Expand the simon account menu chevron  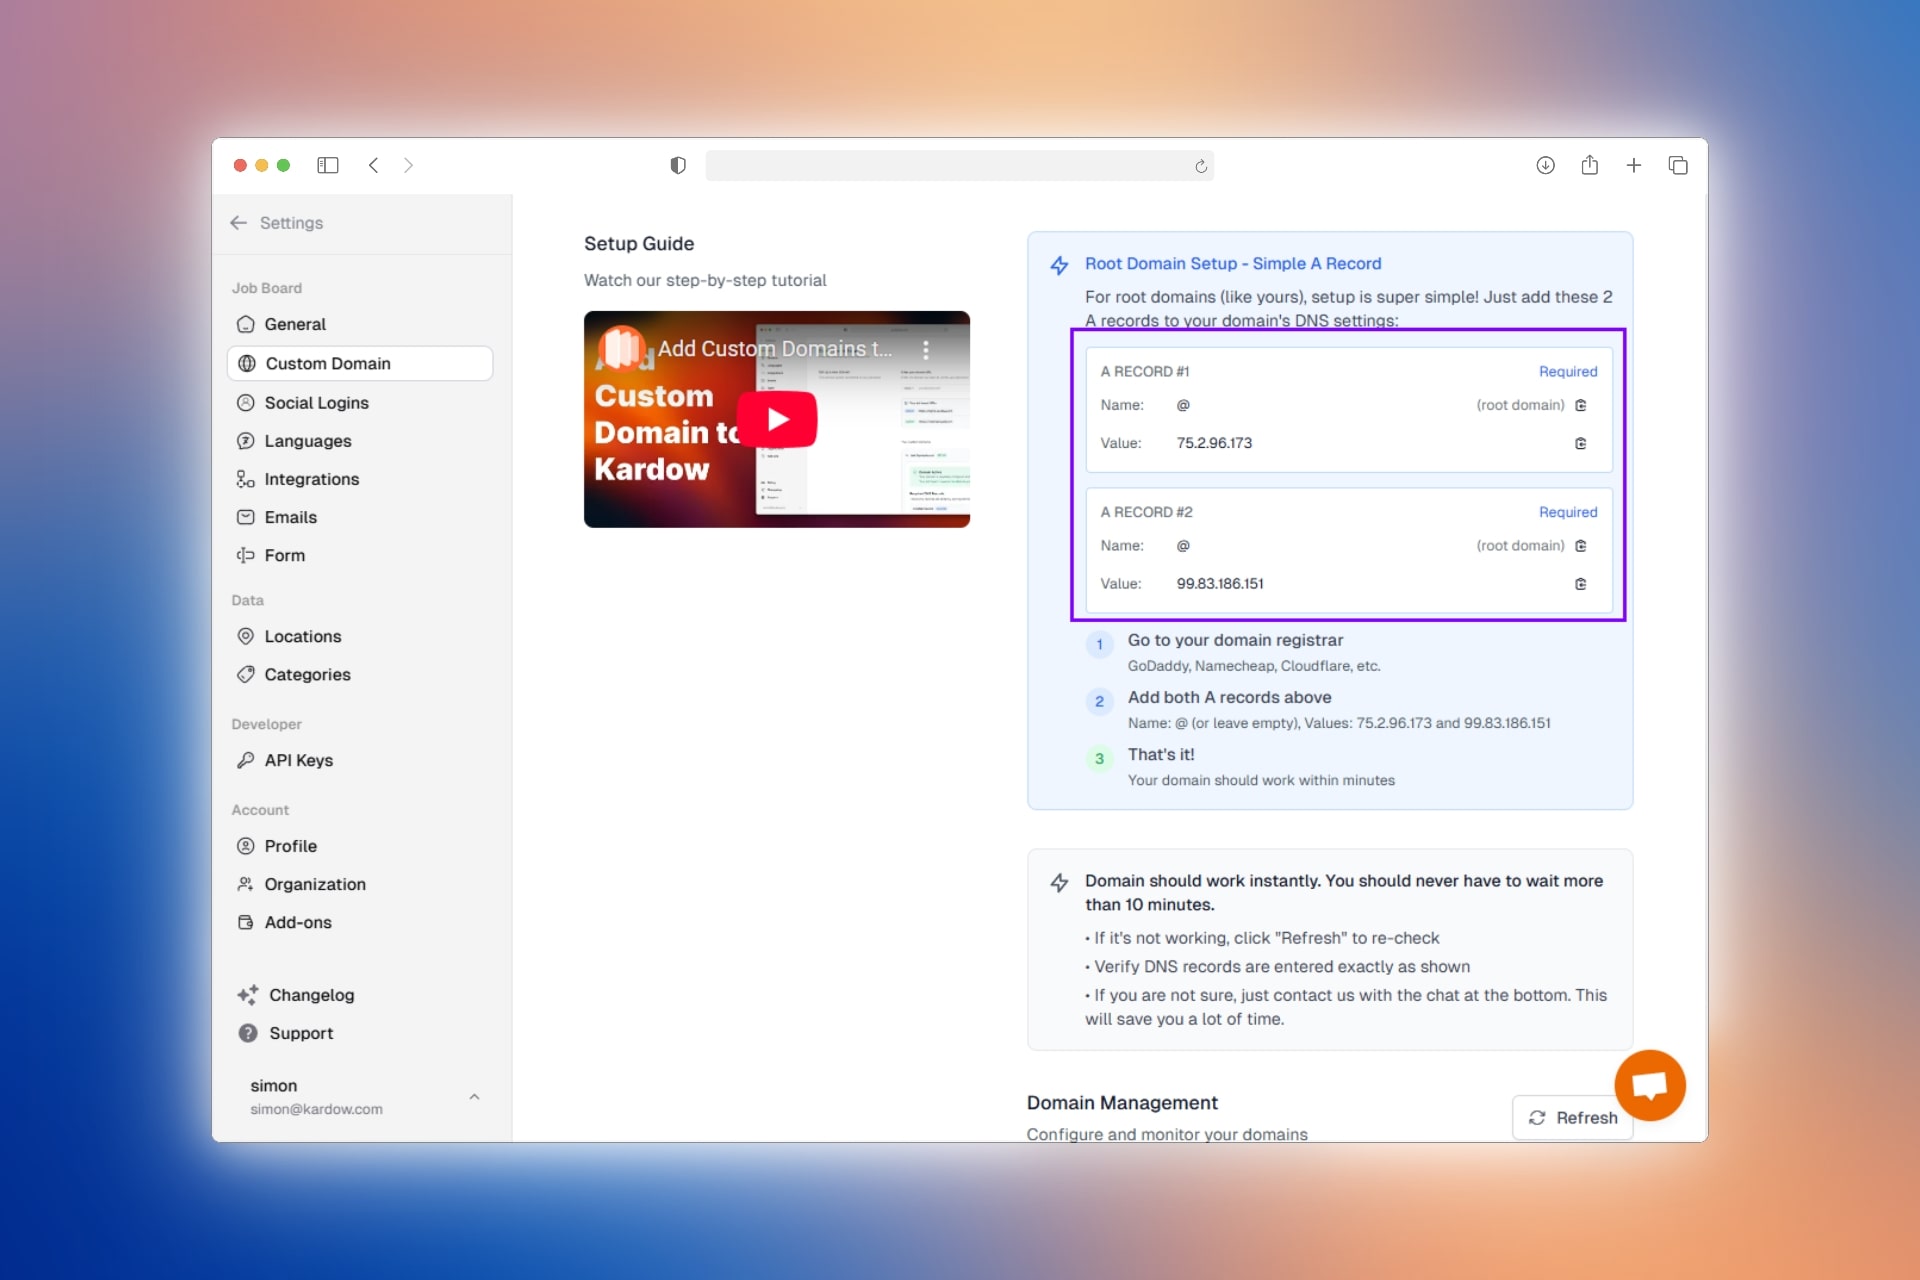point(474,1097)
